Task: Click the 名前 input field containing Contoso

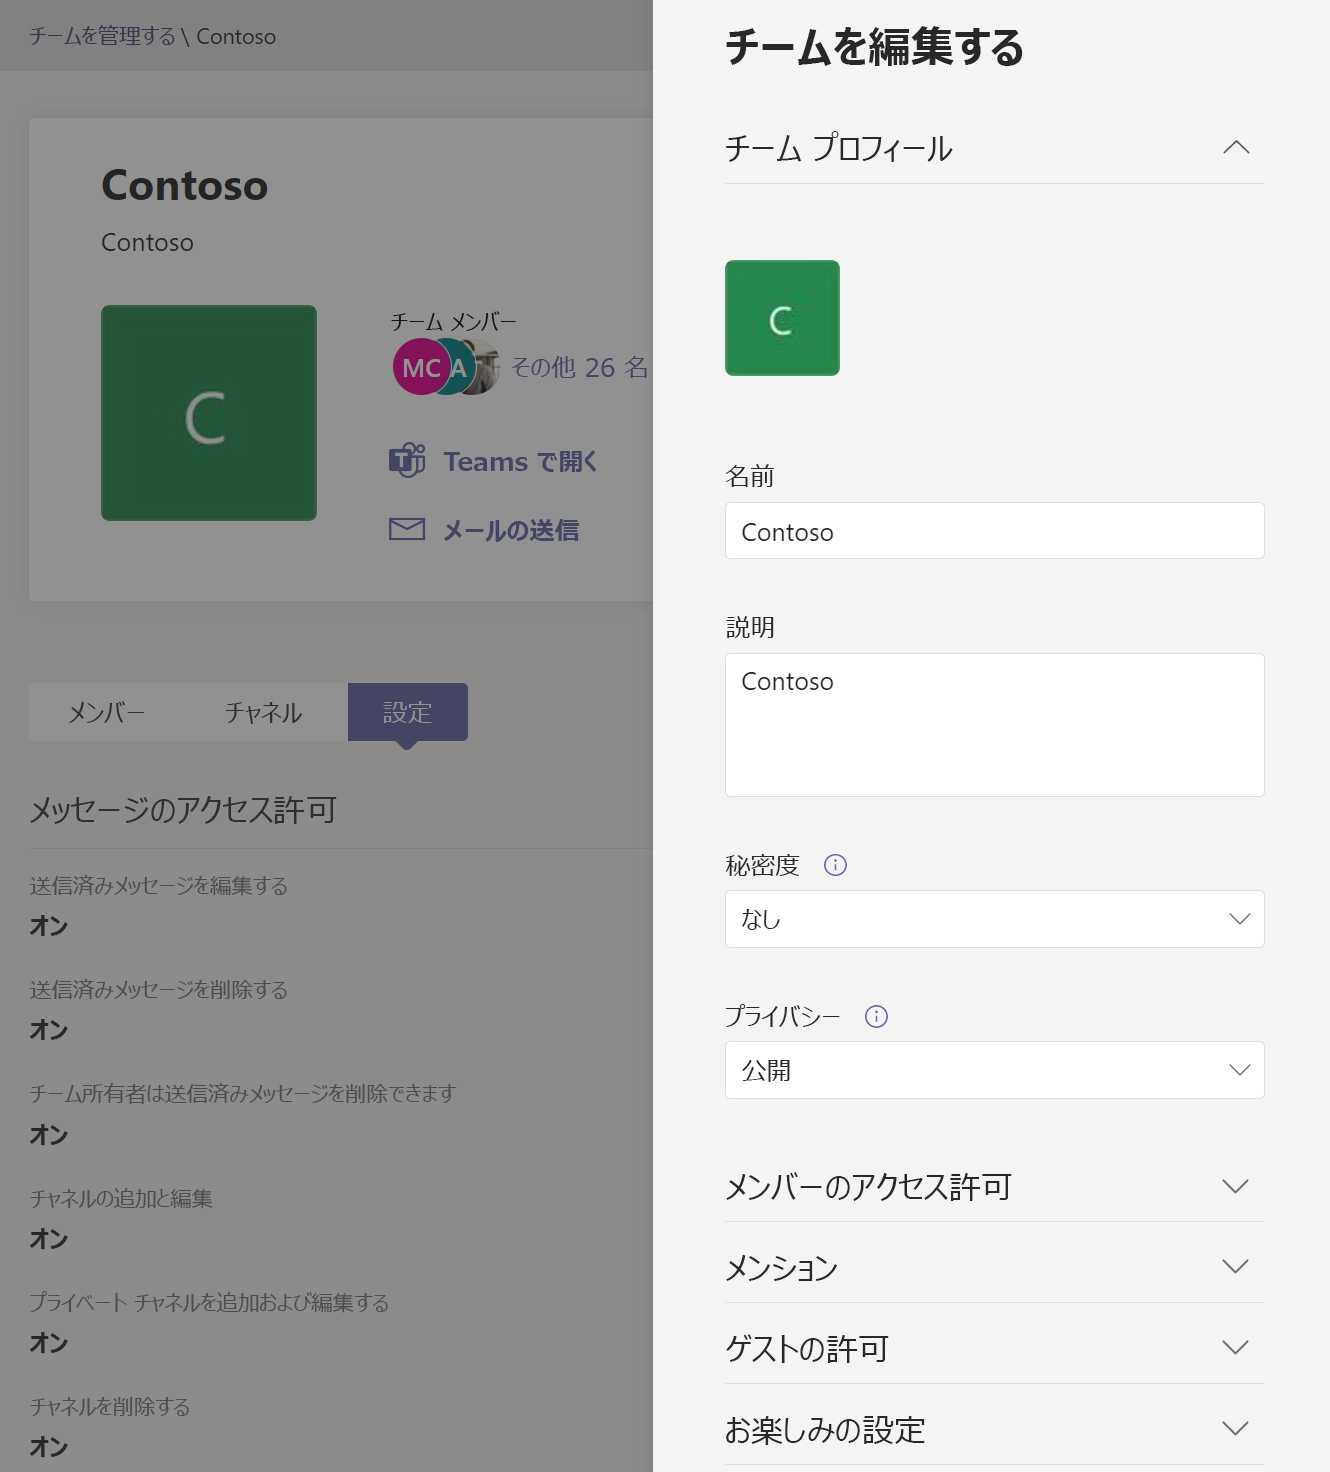Action: [x=995, y=531]
